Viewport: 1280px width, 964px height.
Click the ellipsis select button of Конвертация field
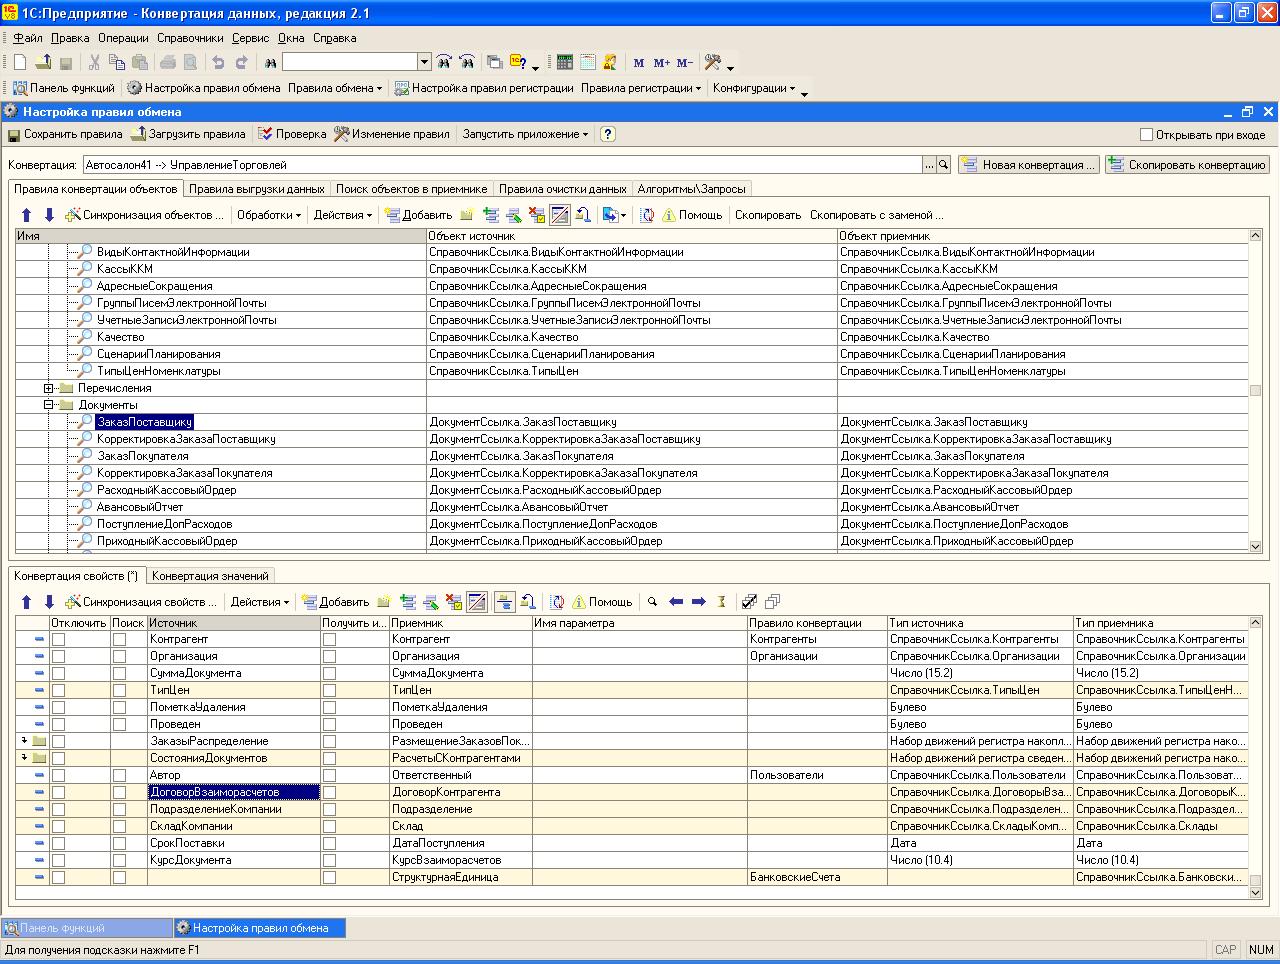[930, 165]
